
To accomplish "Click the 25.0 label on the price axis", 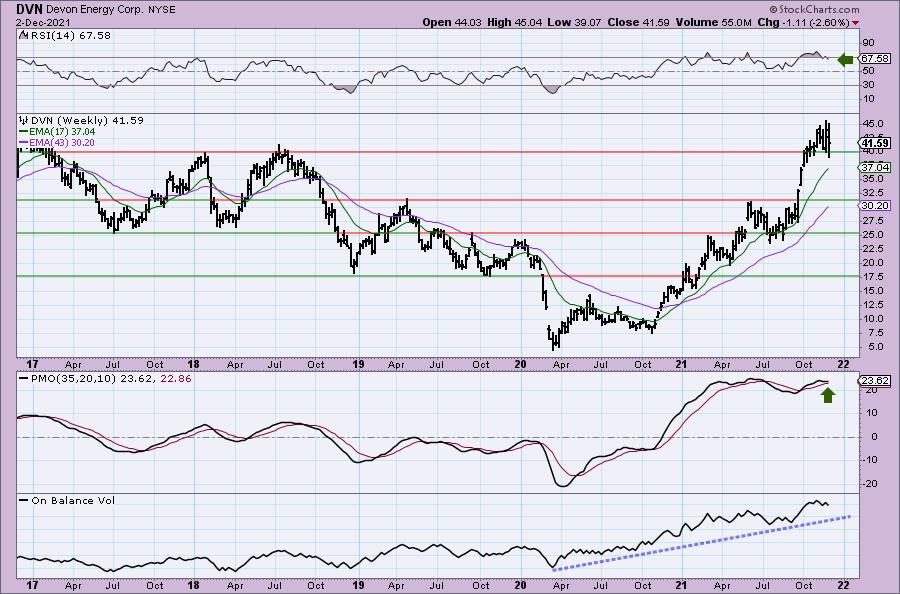I will pos(872,235).
